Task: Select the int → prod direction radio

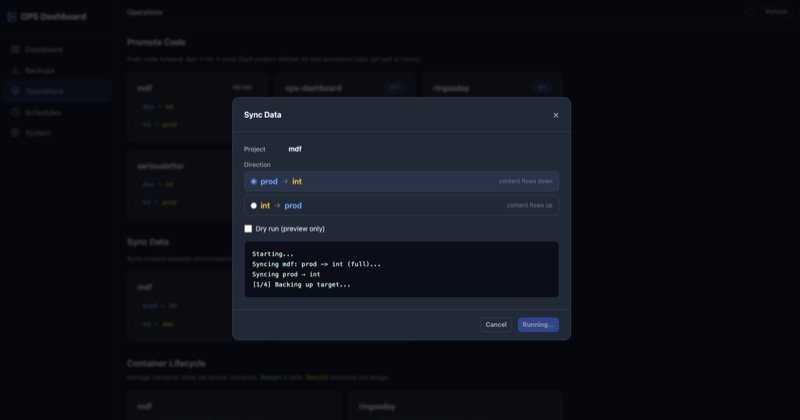Action: pyautogui.click(x=254, y=206)
